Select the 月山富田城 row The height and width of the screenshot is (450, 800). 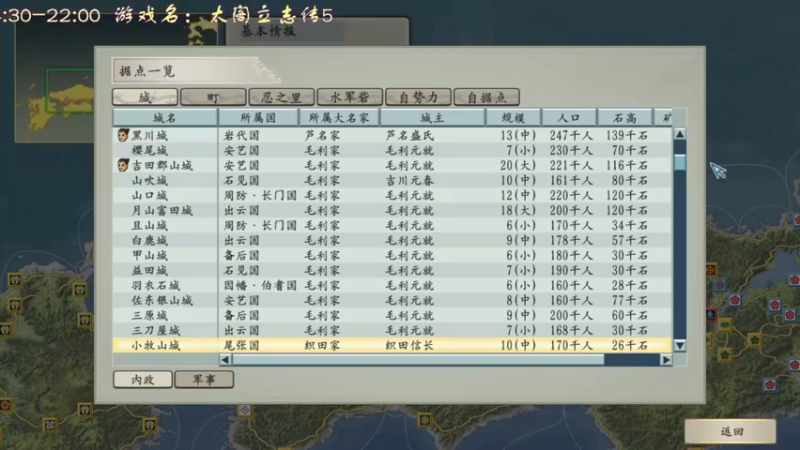(x=392, y=210)
